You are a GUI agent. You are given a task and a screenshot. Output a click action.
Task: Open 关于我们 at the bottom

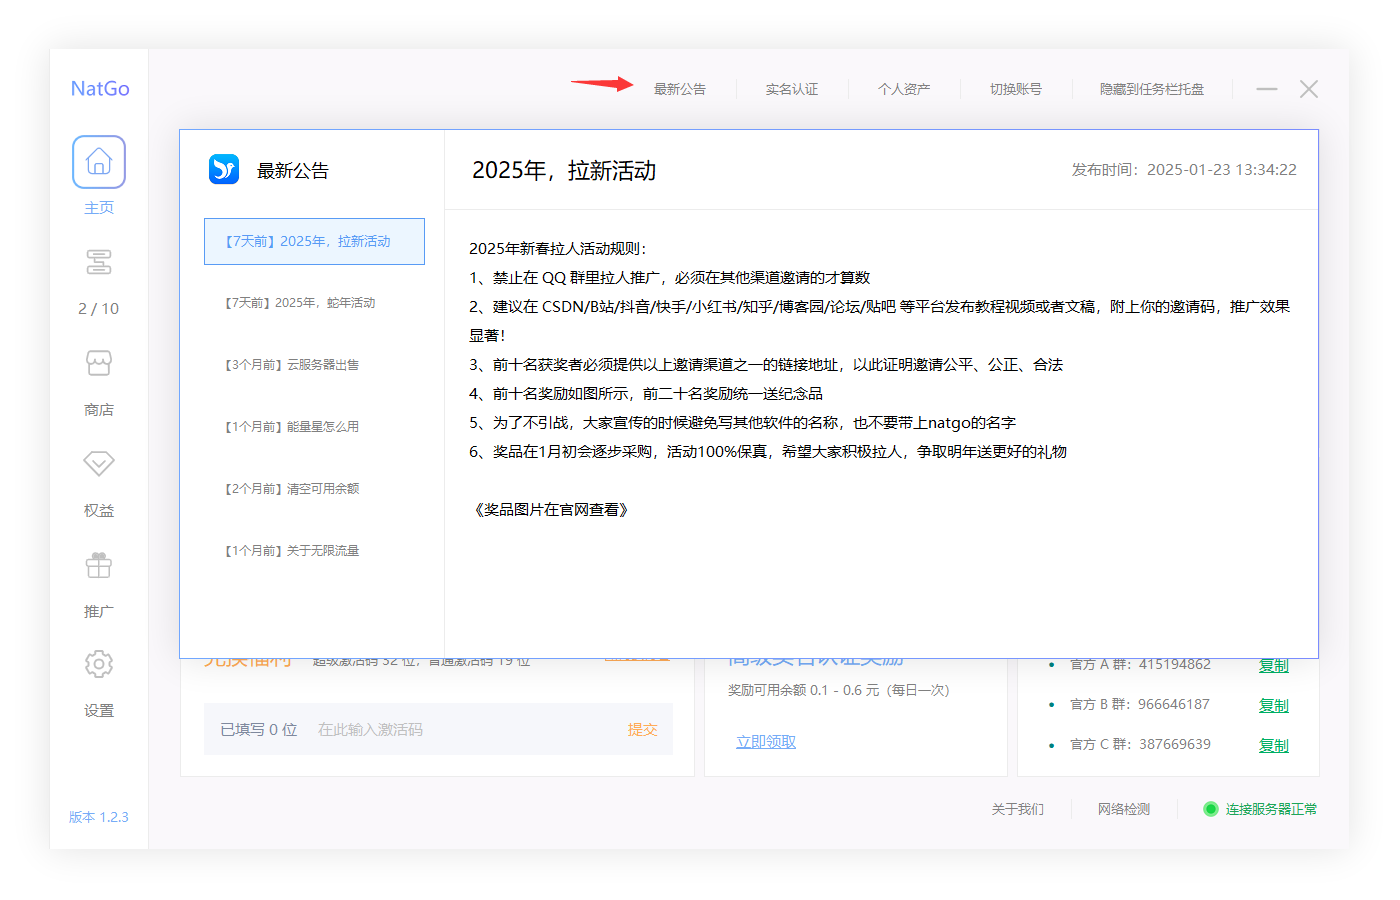[1017, 809]
